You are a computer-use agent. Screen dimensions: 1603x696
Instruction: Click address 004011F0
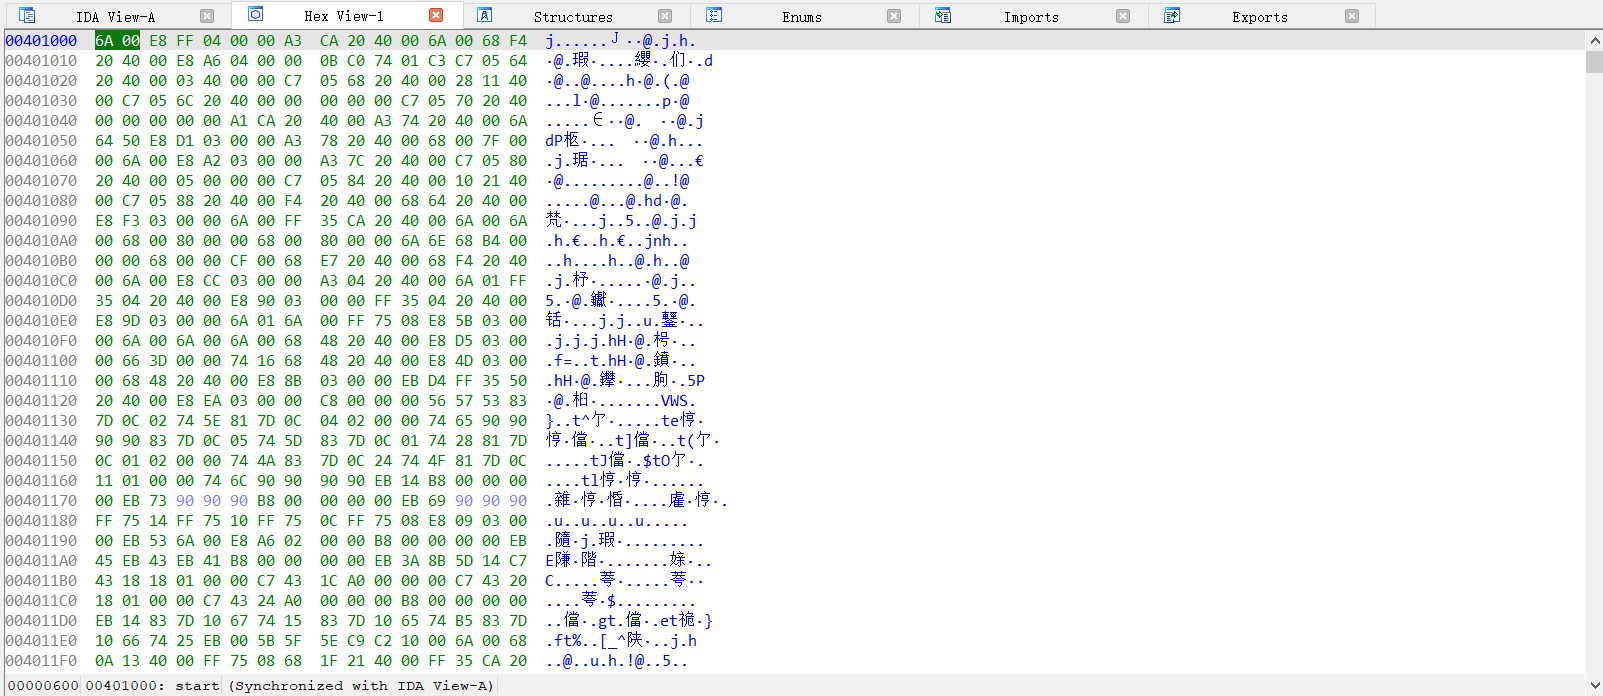tap(41, 661)
